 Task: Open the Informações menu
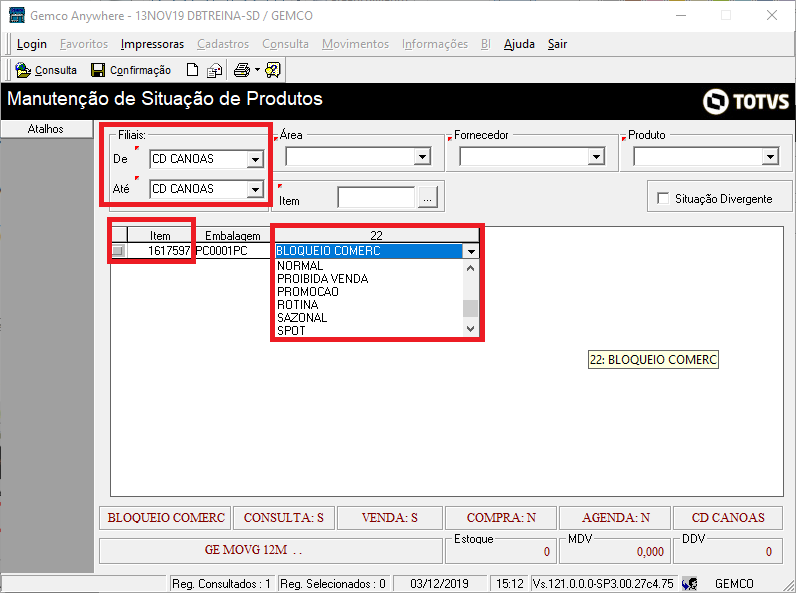coord(435,44)
